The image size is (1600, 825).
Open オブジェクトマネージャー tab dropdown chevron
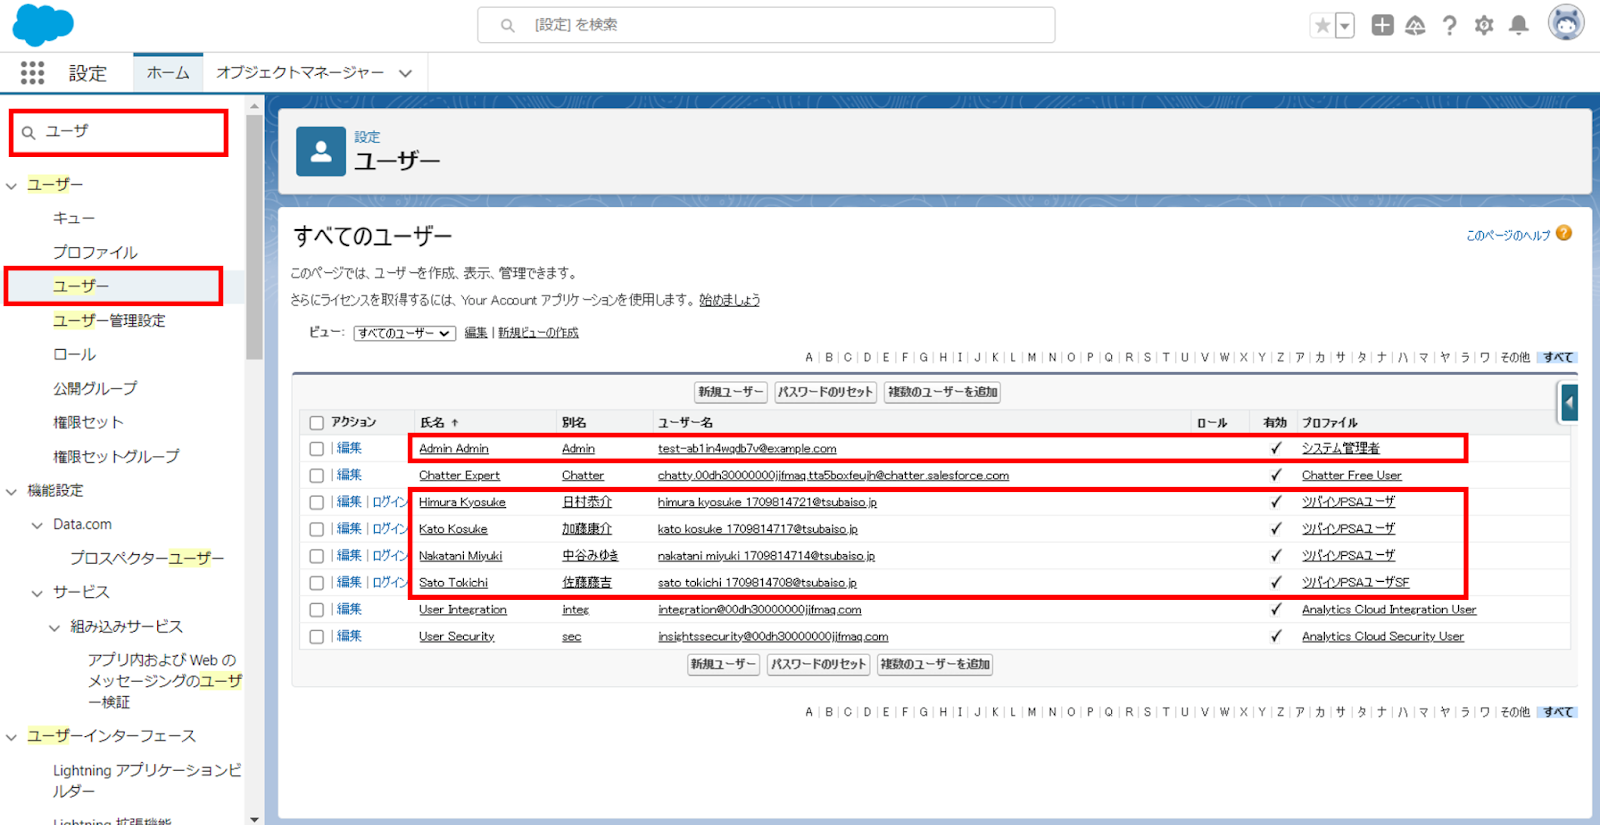point(405,73)
